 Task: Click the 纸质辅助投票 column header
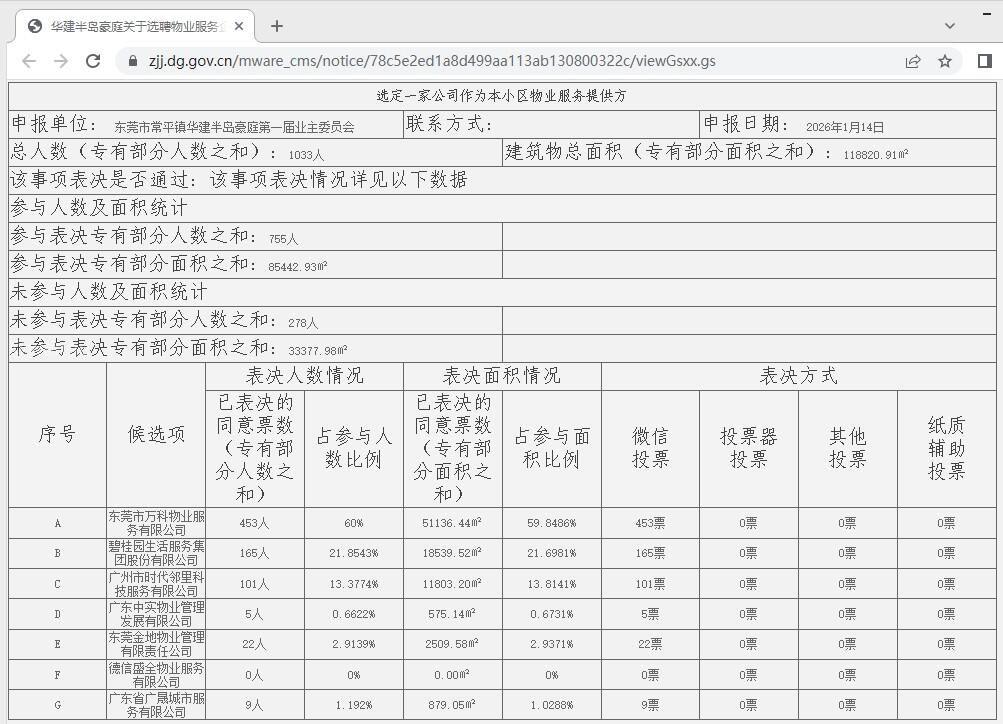tap(946, 448)
